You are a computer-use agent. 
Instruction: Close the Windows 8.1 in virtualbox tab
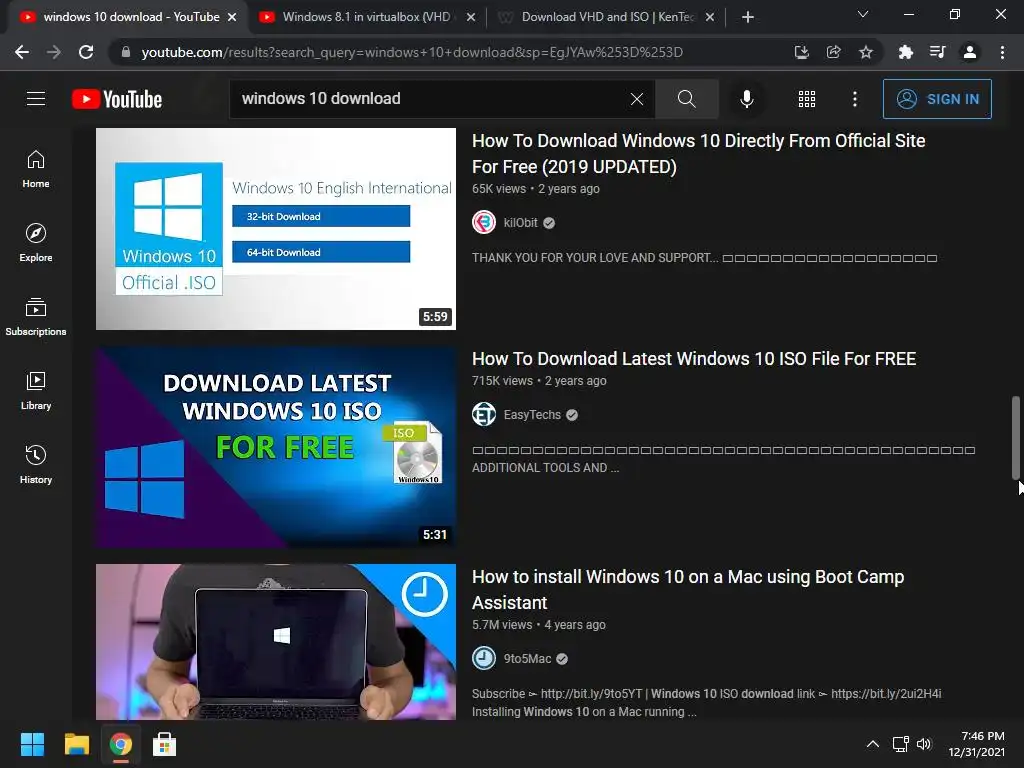(471, 18)
